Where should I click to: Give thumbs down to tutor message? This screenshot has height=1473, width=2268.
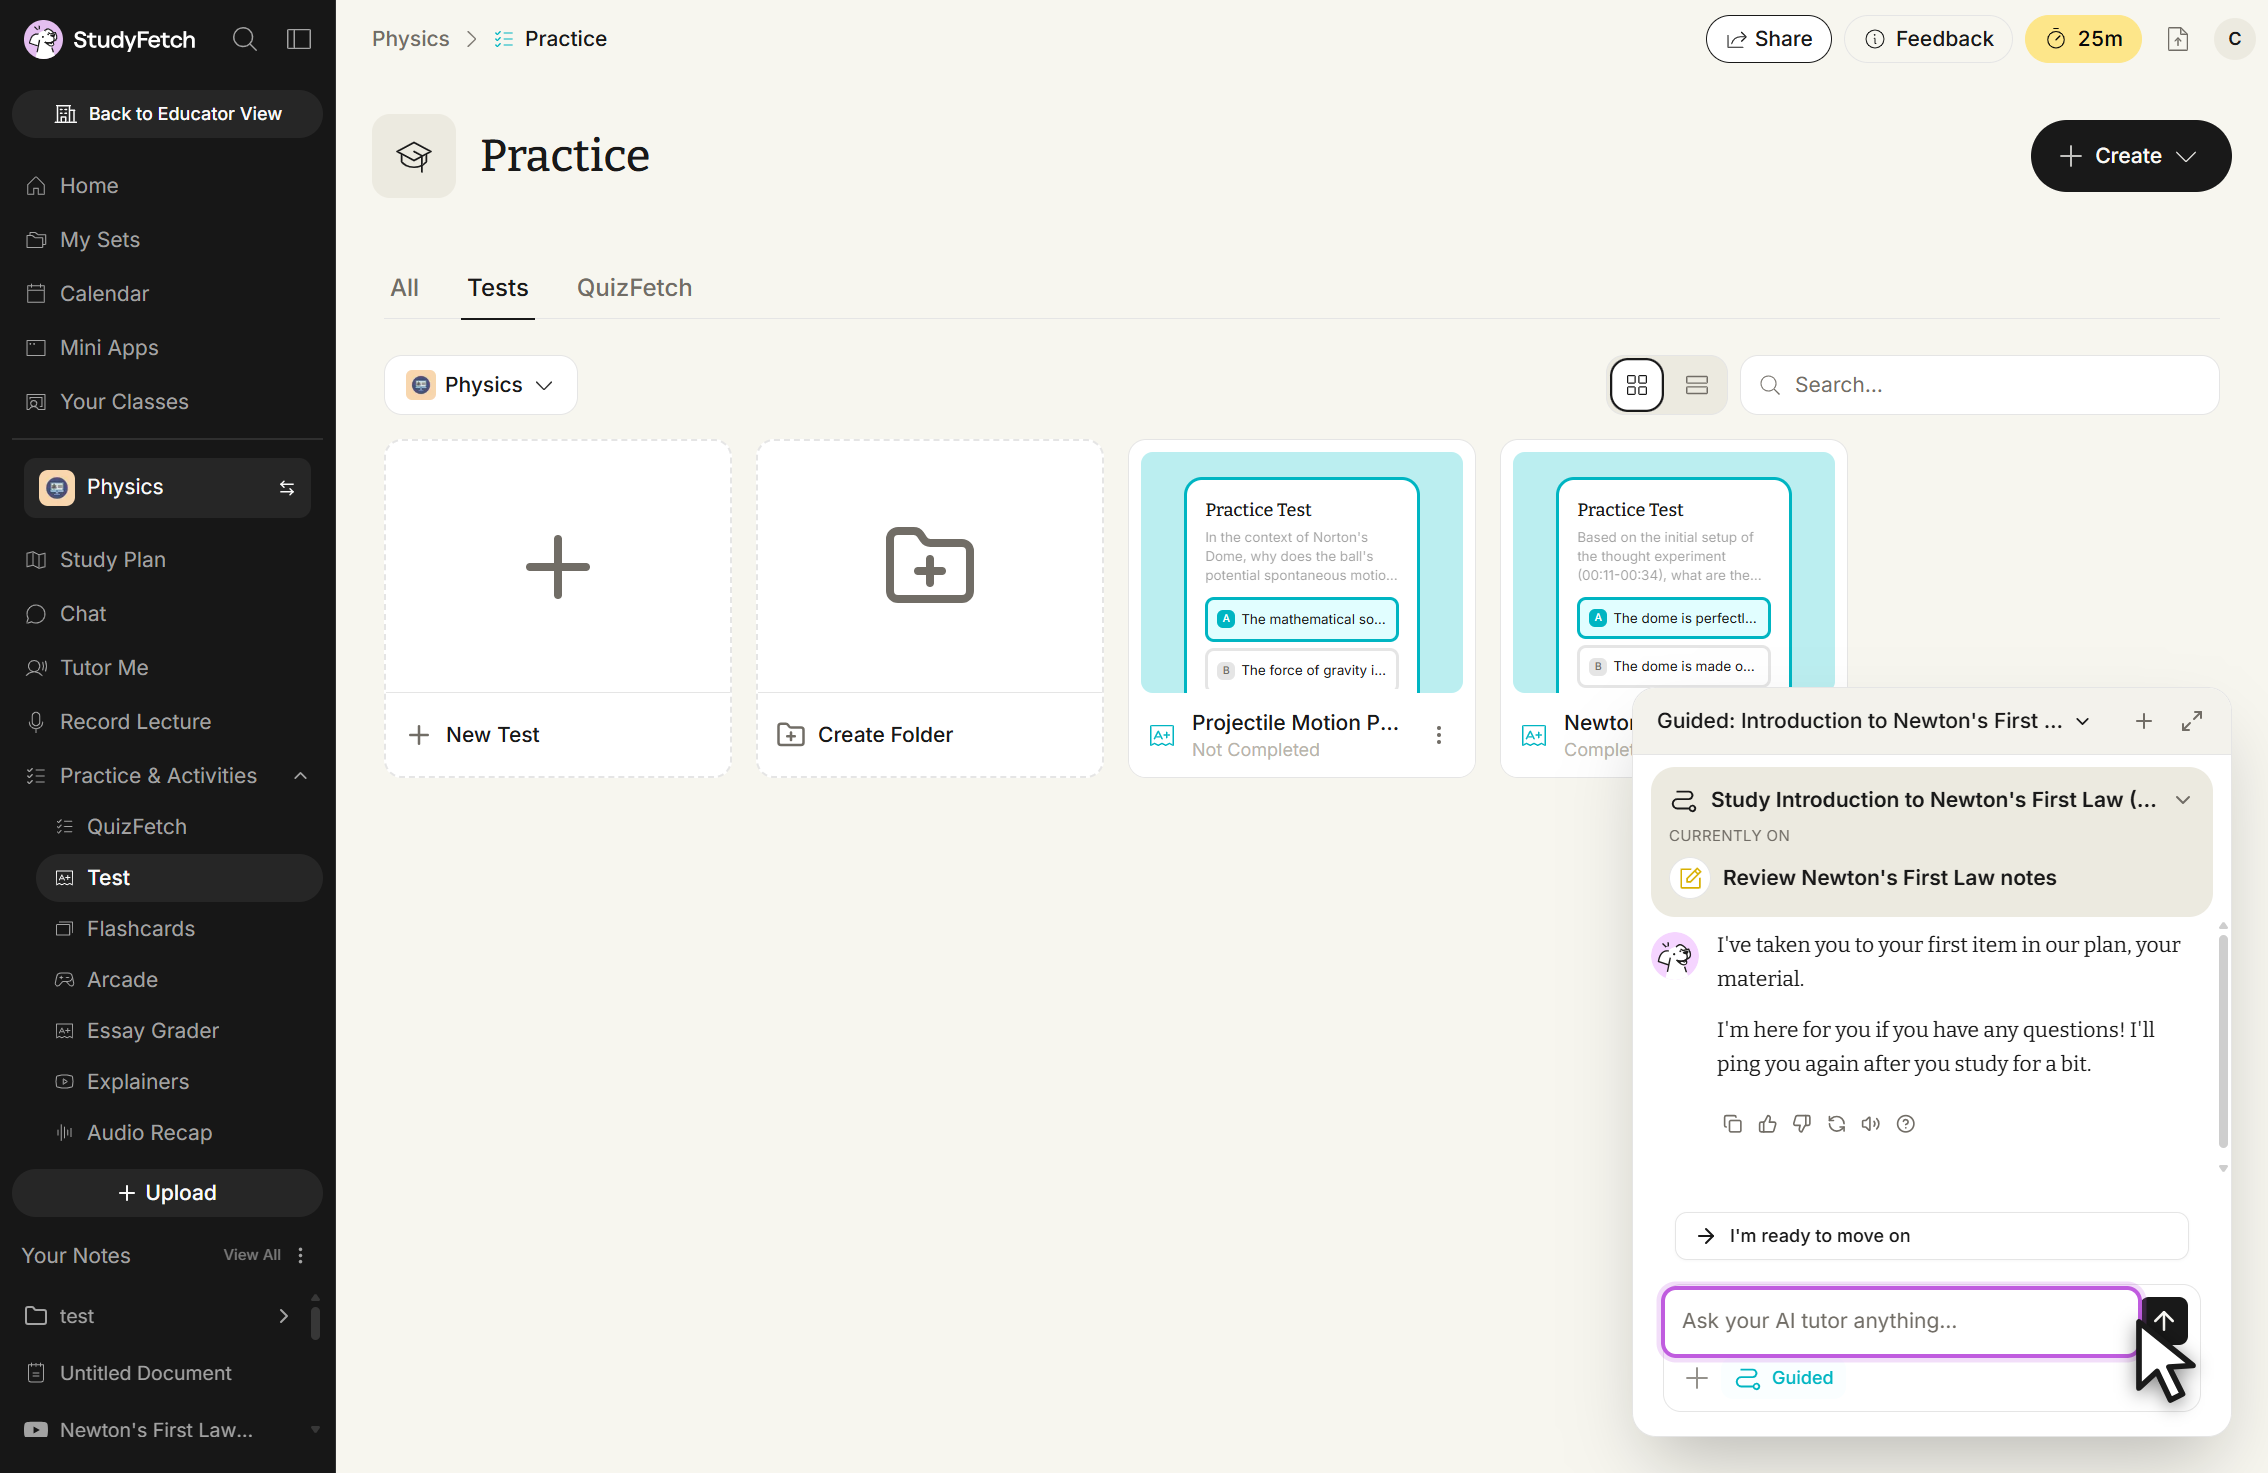tap(1802, 1124)
